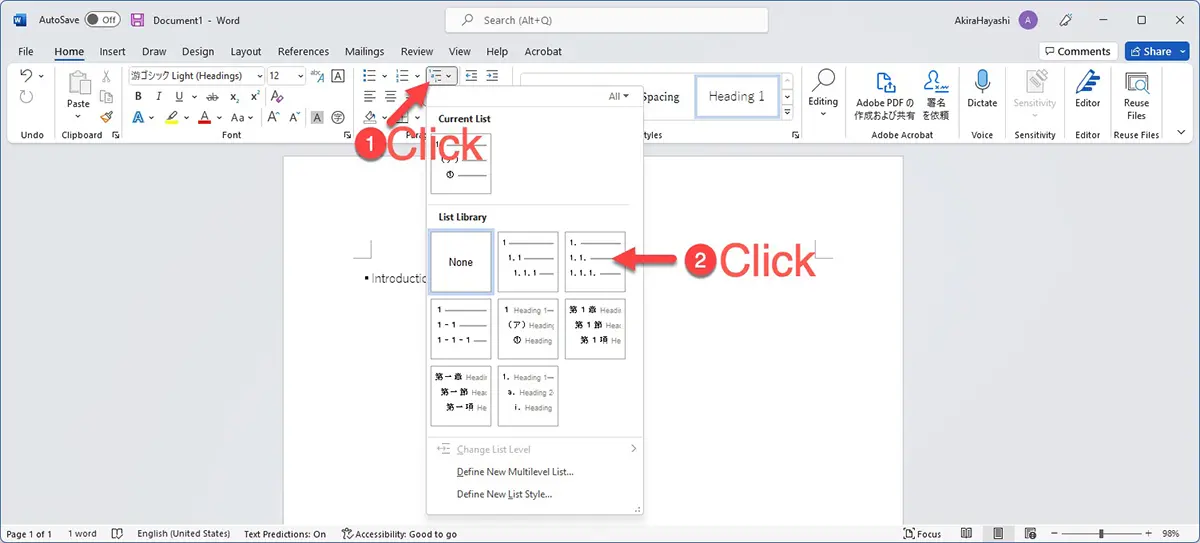Open the Editor pane button
Image resolution: width=1200 pixels, height=543 pixels.
coord(1087,90)
